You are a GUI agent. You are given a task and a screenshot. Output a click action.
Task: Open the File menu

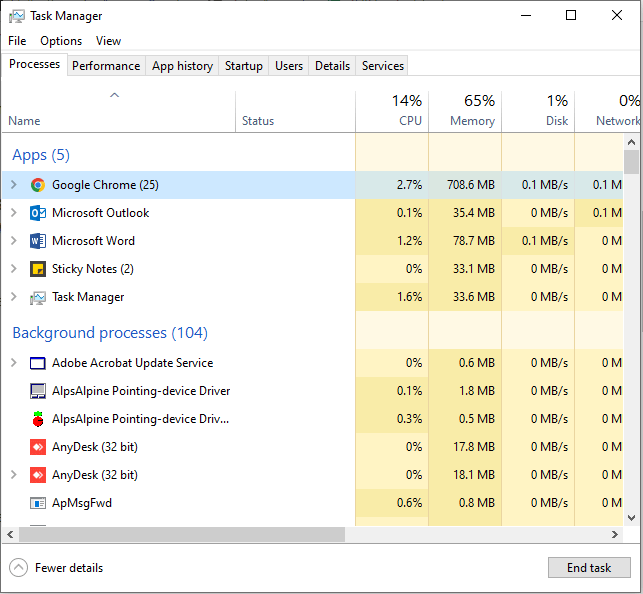[17, 41]
